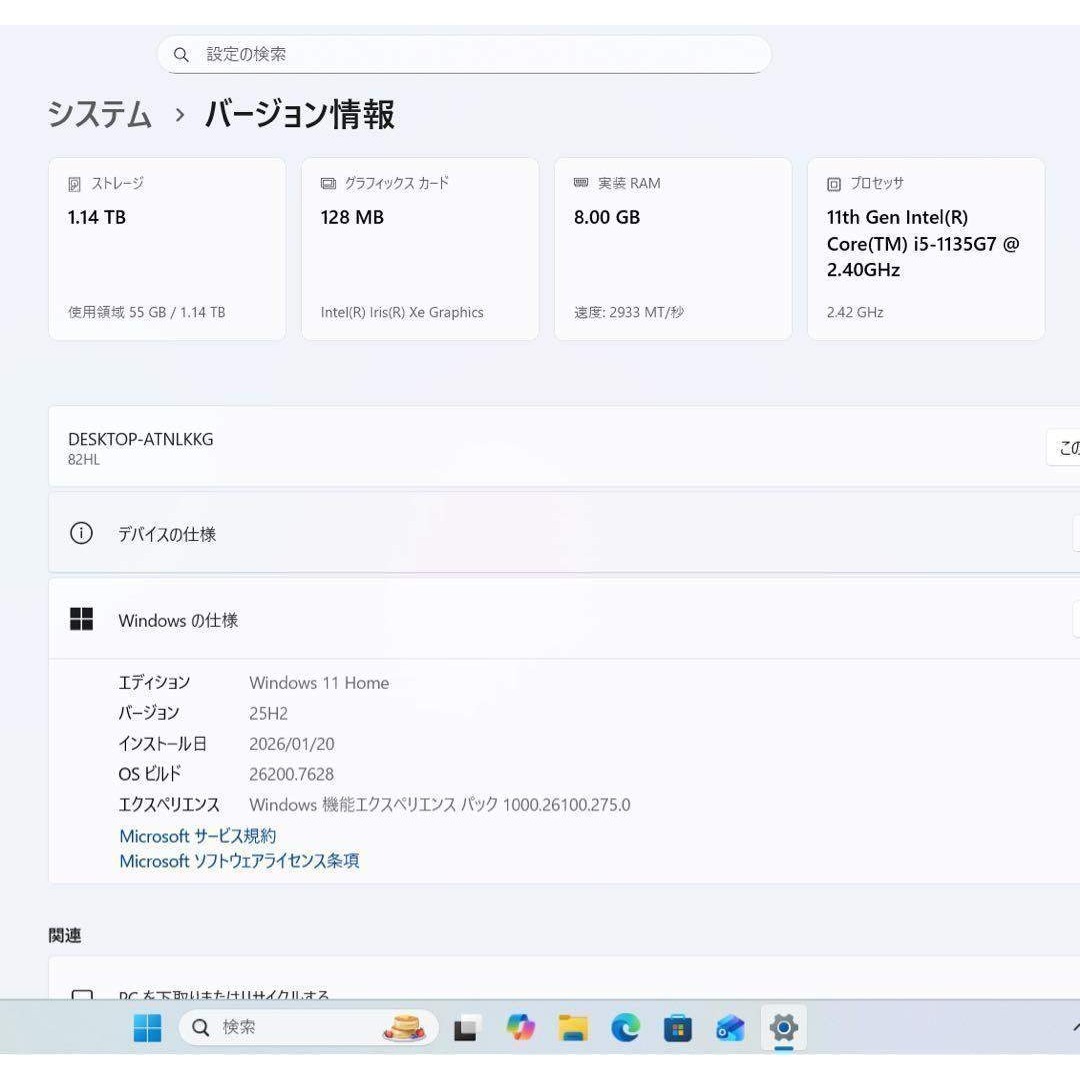Click the info icon beside デバイスの仕様
This screenshot has width=1080, height=1080.
(x=81, y=533)
